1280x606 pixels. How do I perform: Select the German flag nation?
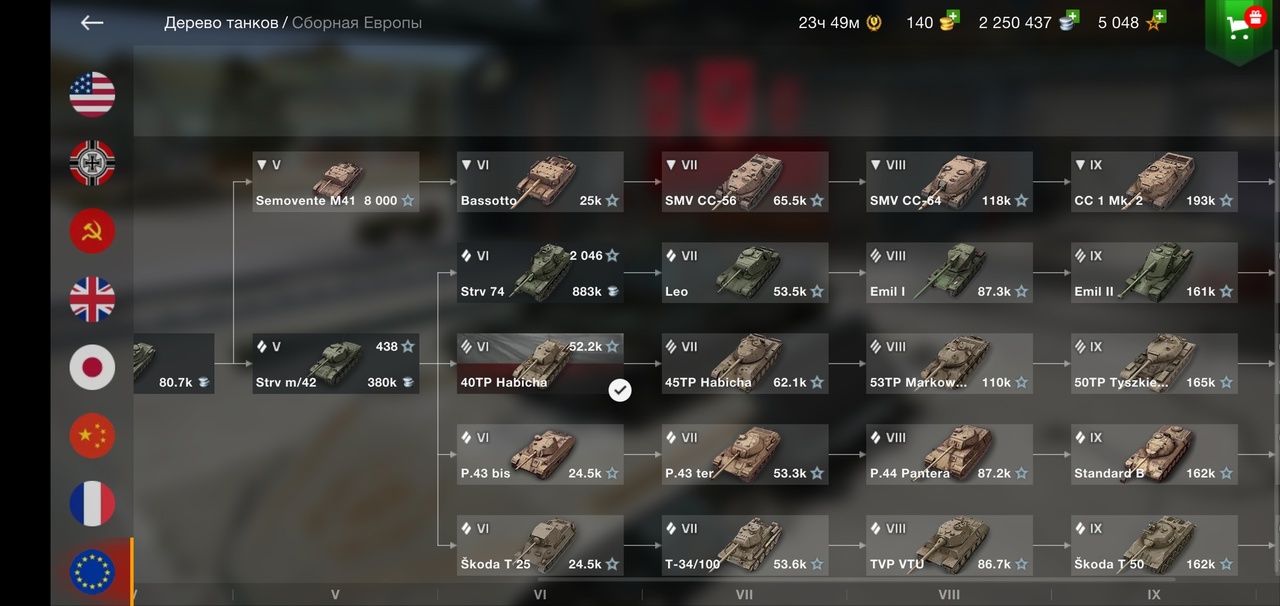92,163
